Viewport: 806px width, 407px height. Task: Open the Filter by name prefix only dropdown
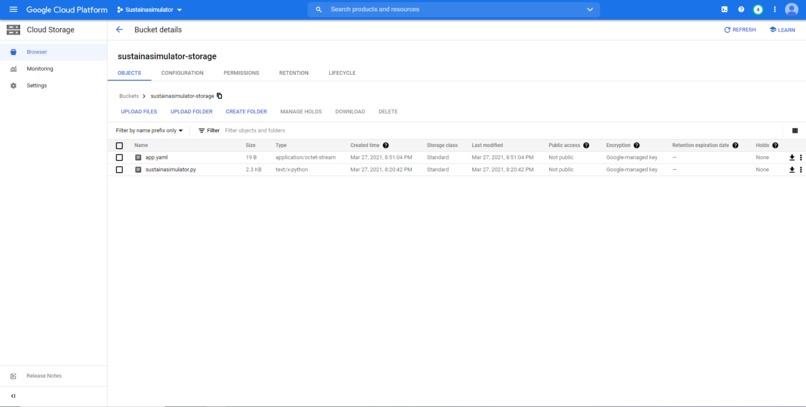click(149, 131)
